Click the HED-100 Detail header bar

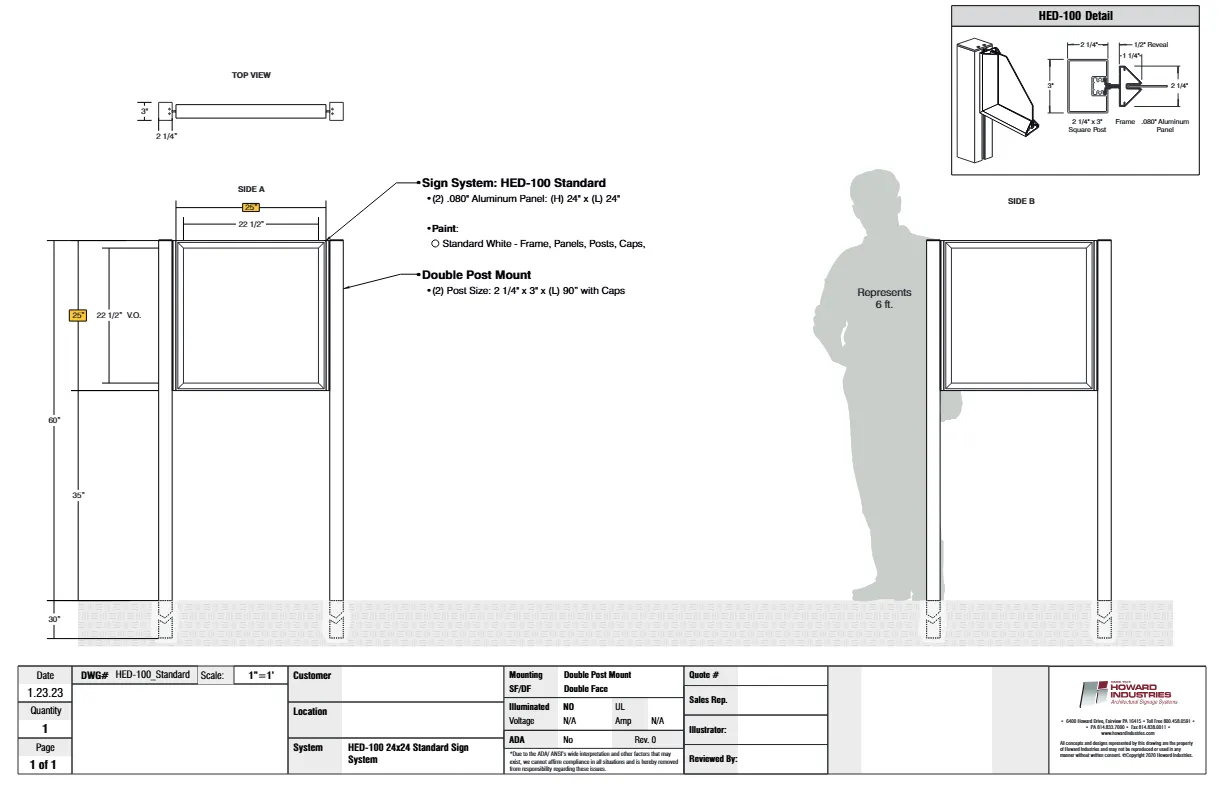[1075, 15]
